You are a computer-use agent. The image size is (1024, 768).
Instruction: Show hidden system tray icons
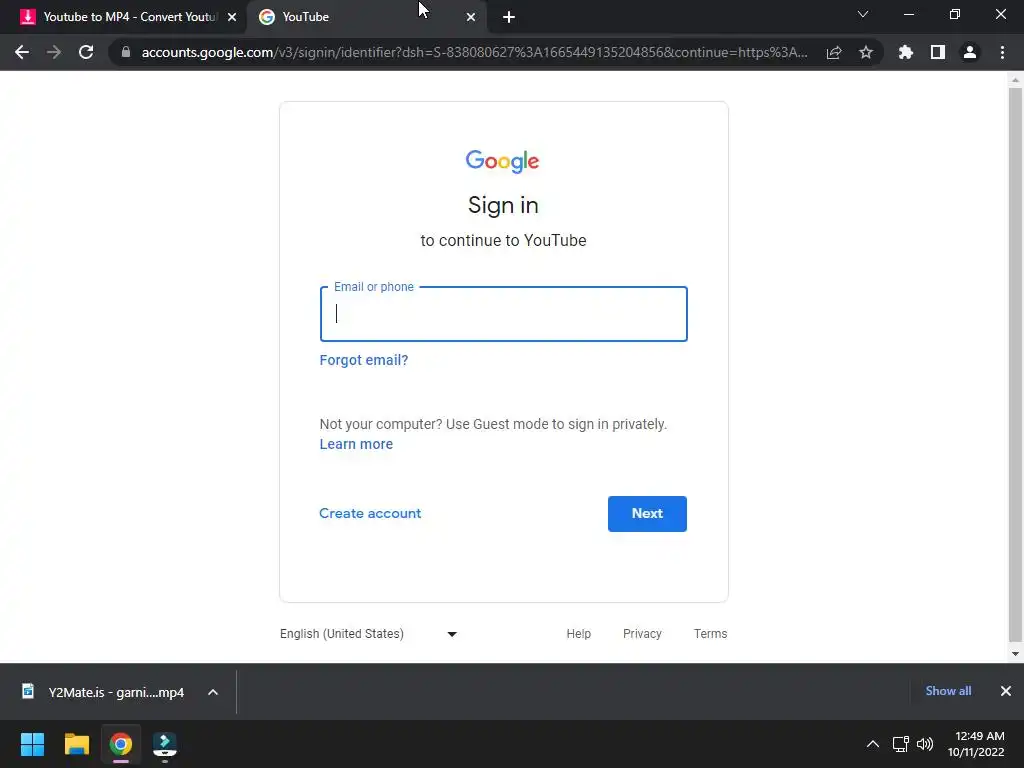872,744
